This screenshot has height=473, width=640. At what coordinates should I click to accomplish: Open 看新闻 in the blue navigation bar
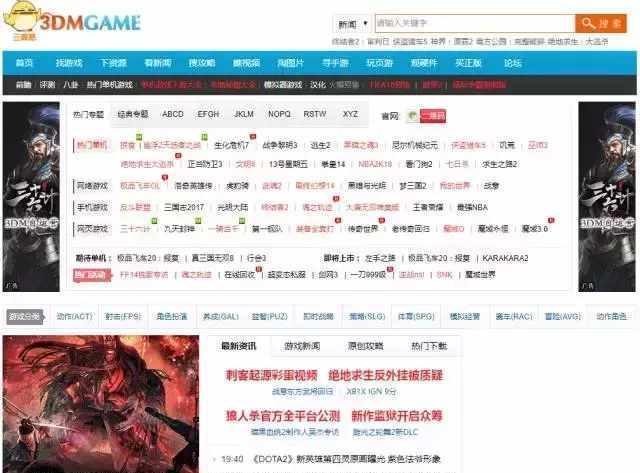point(158,63)
